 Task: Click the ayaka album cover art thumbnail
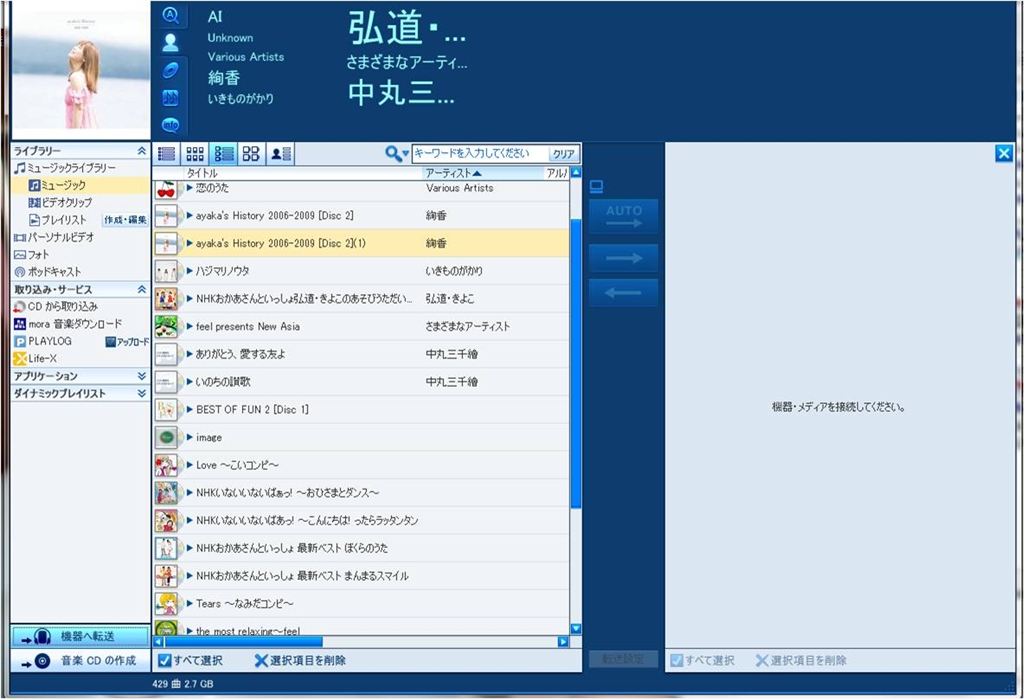coord(81,71)
